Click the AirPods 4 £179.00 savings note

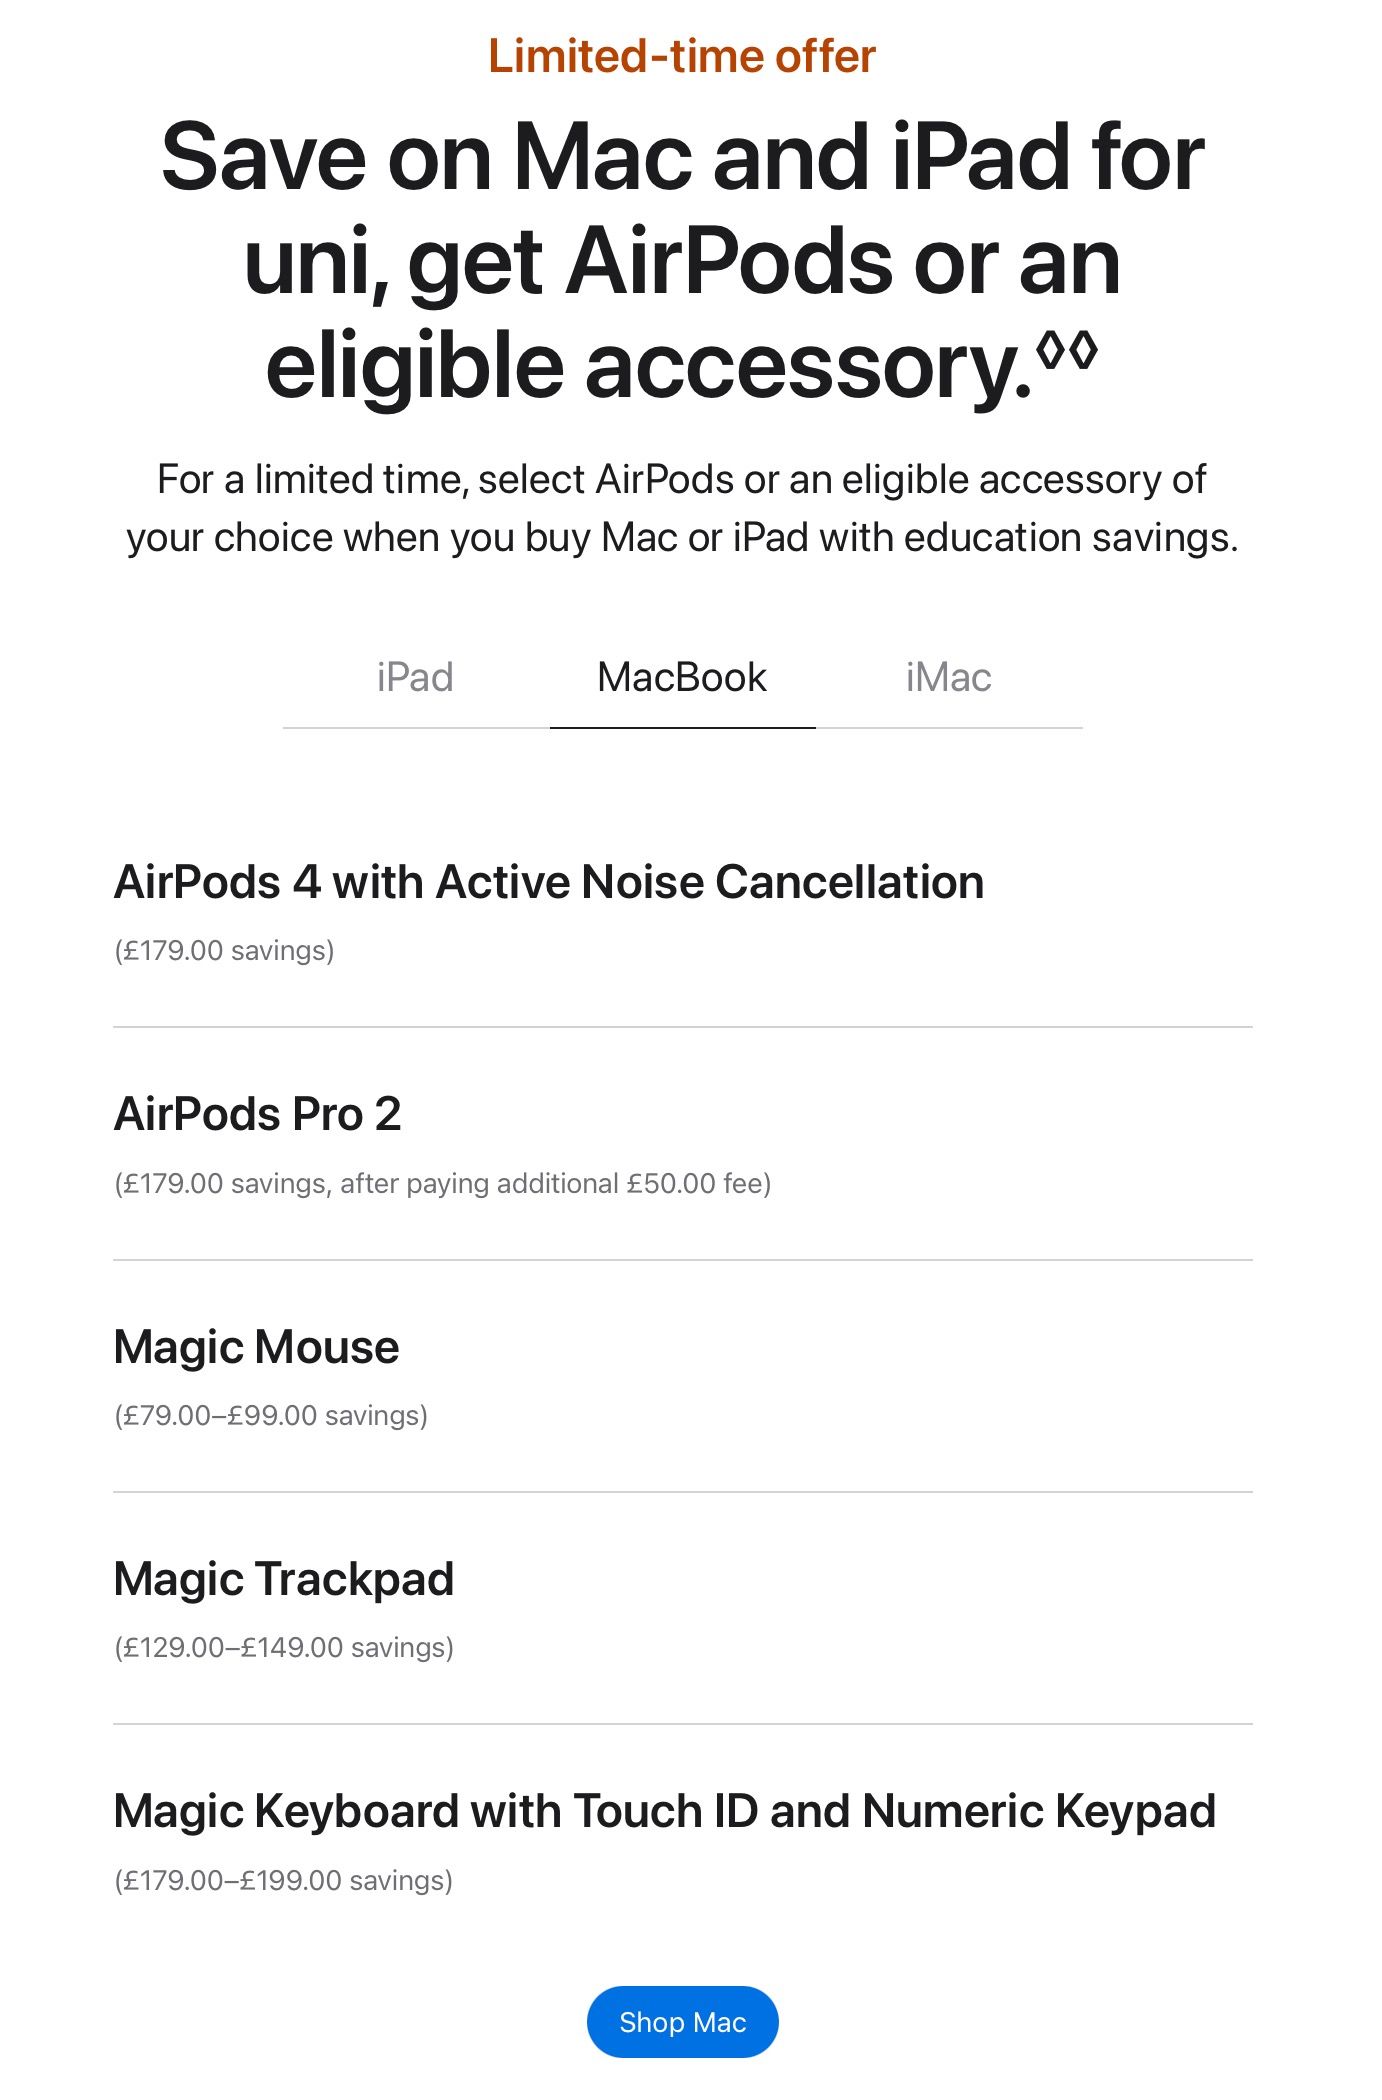click(x=224, y=950)
